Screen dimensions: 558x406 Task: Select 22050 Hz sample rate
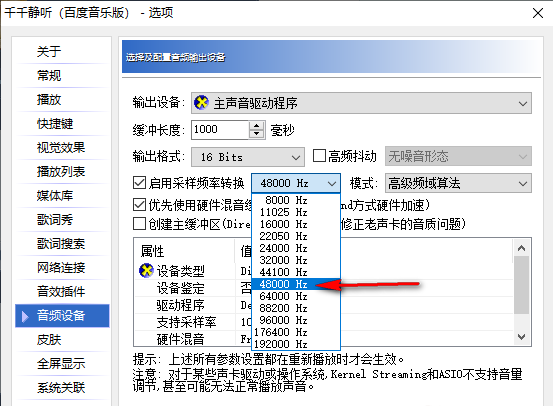pos(296,236)
